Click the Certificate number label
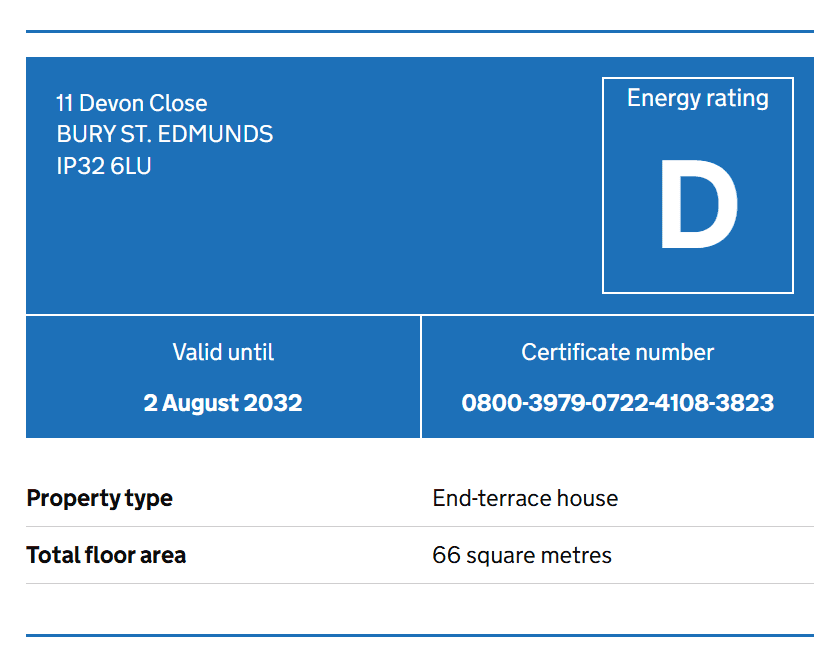The width and height of the screenshot is (837, 652). click(618, 352)
